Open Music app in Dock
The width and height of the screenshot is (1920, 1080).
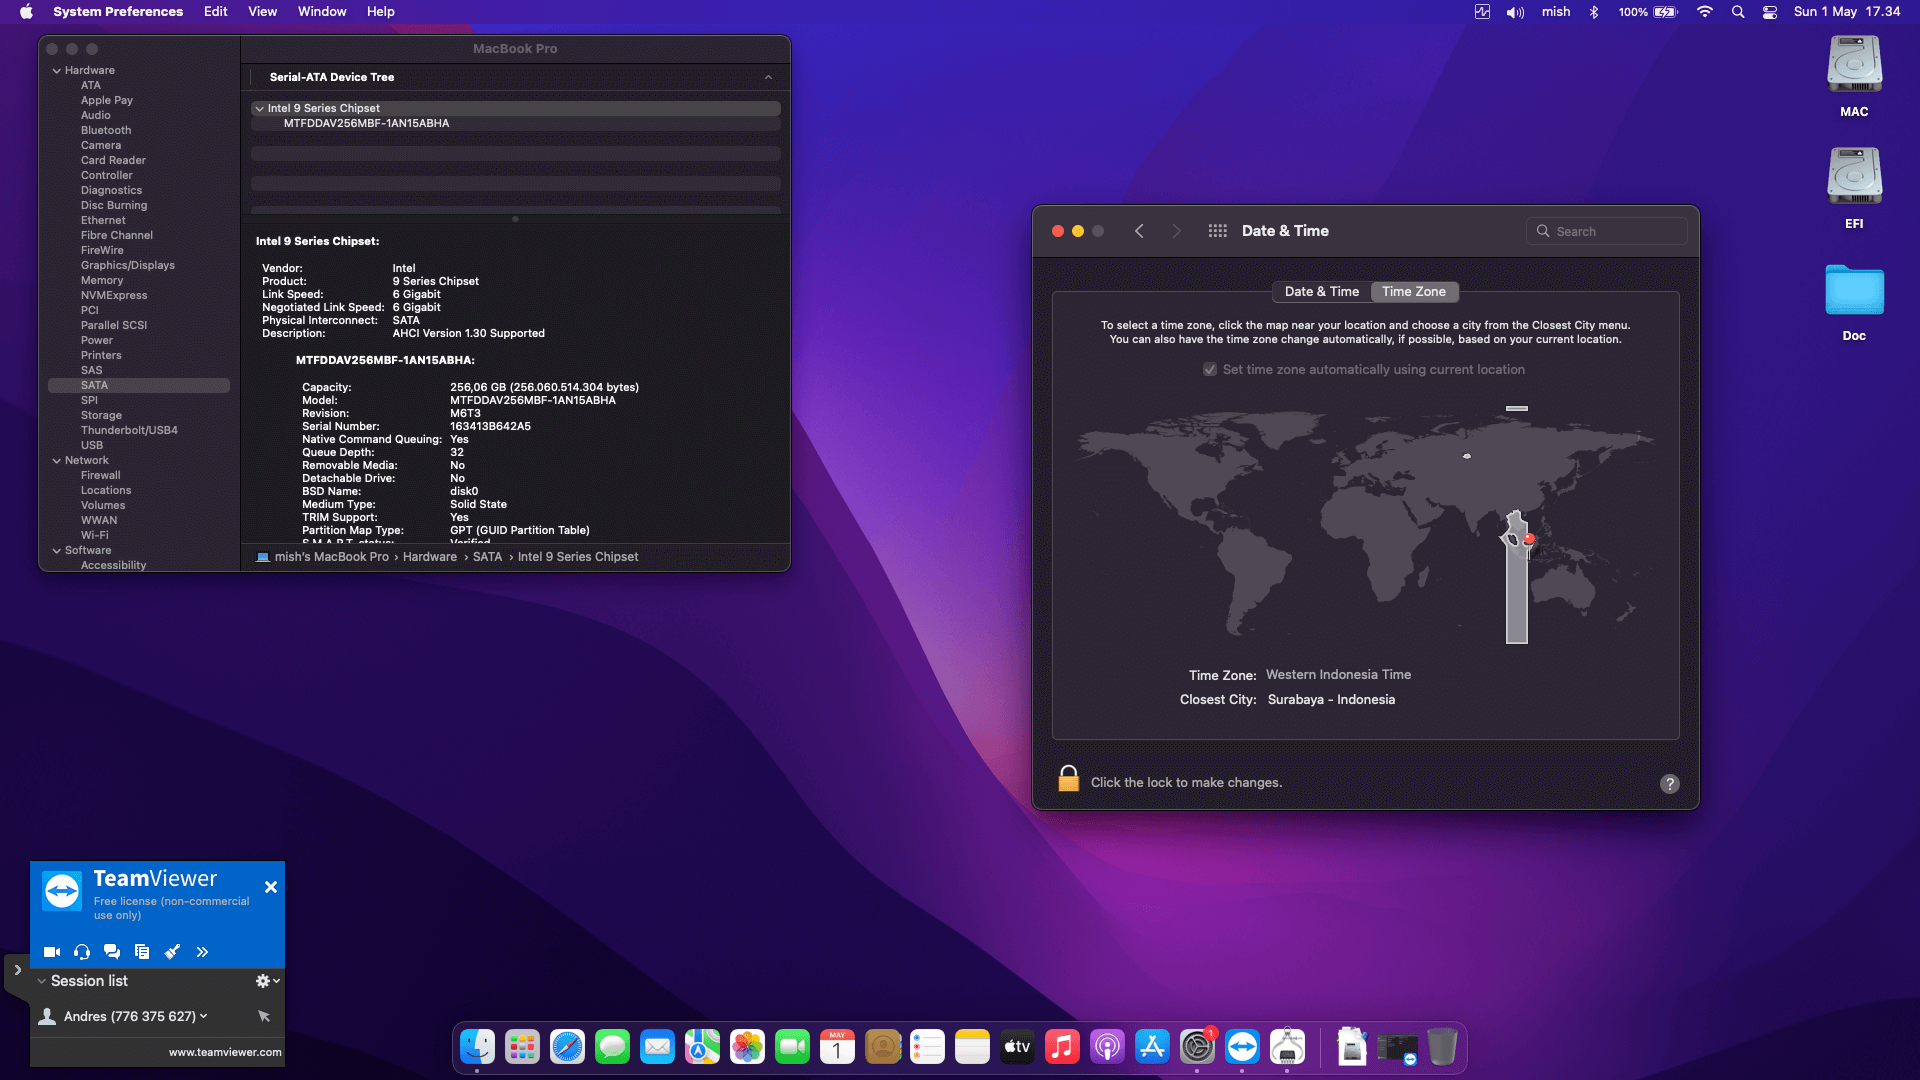[1062, 1047]
